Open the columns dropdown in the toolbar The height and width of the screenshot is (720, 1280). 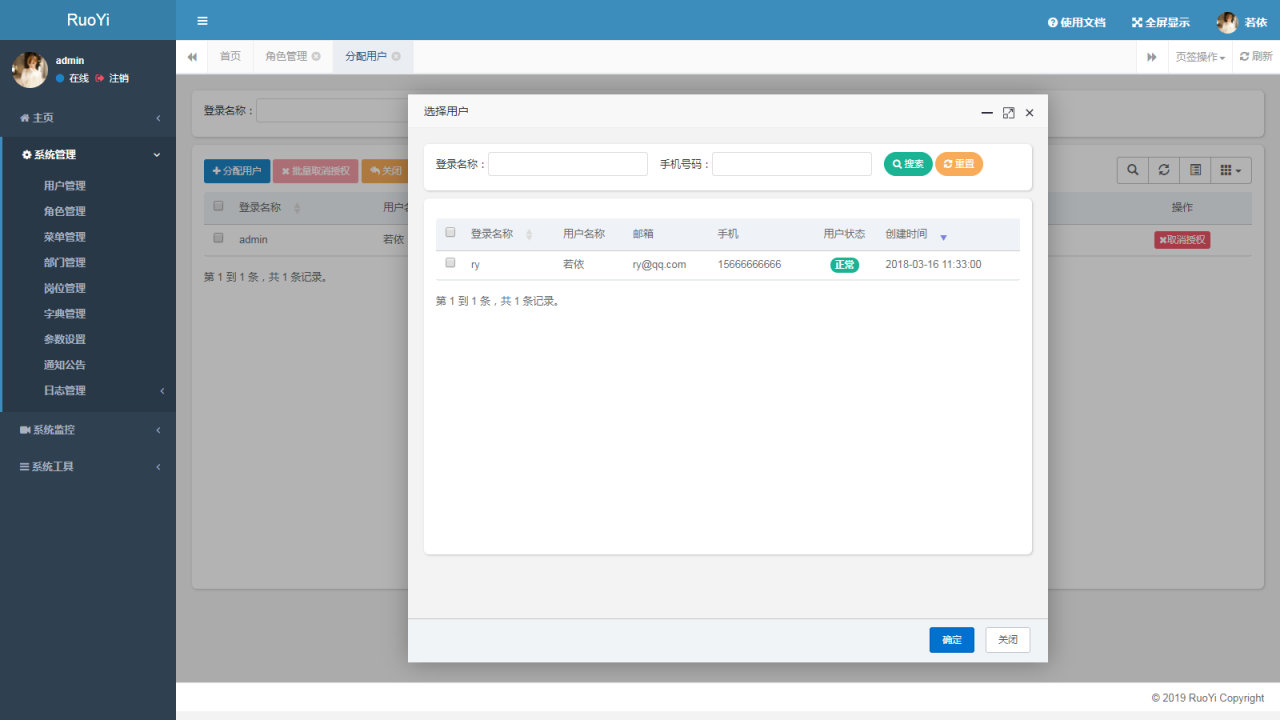(1231, 170)
